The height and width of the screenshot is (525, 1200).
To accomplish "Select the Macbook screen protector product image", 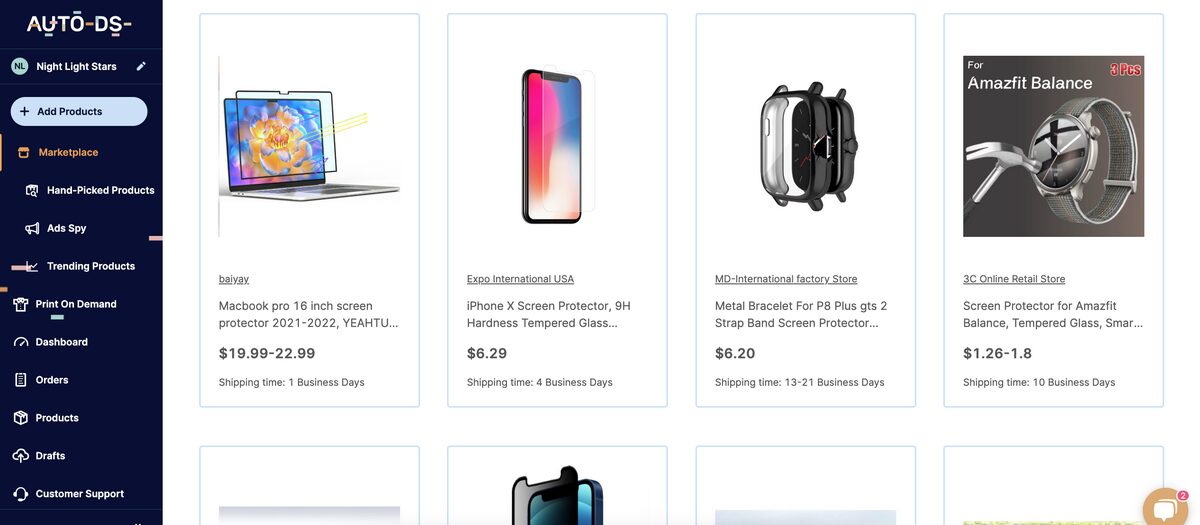I will pos(309,146).
